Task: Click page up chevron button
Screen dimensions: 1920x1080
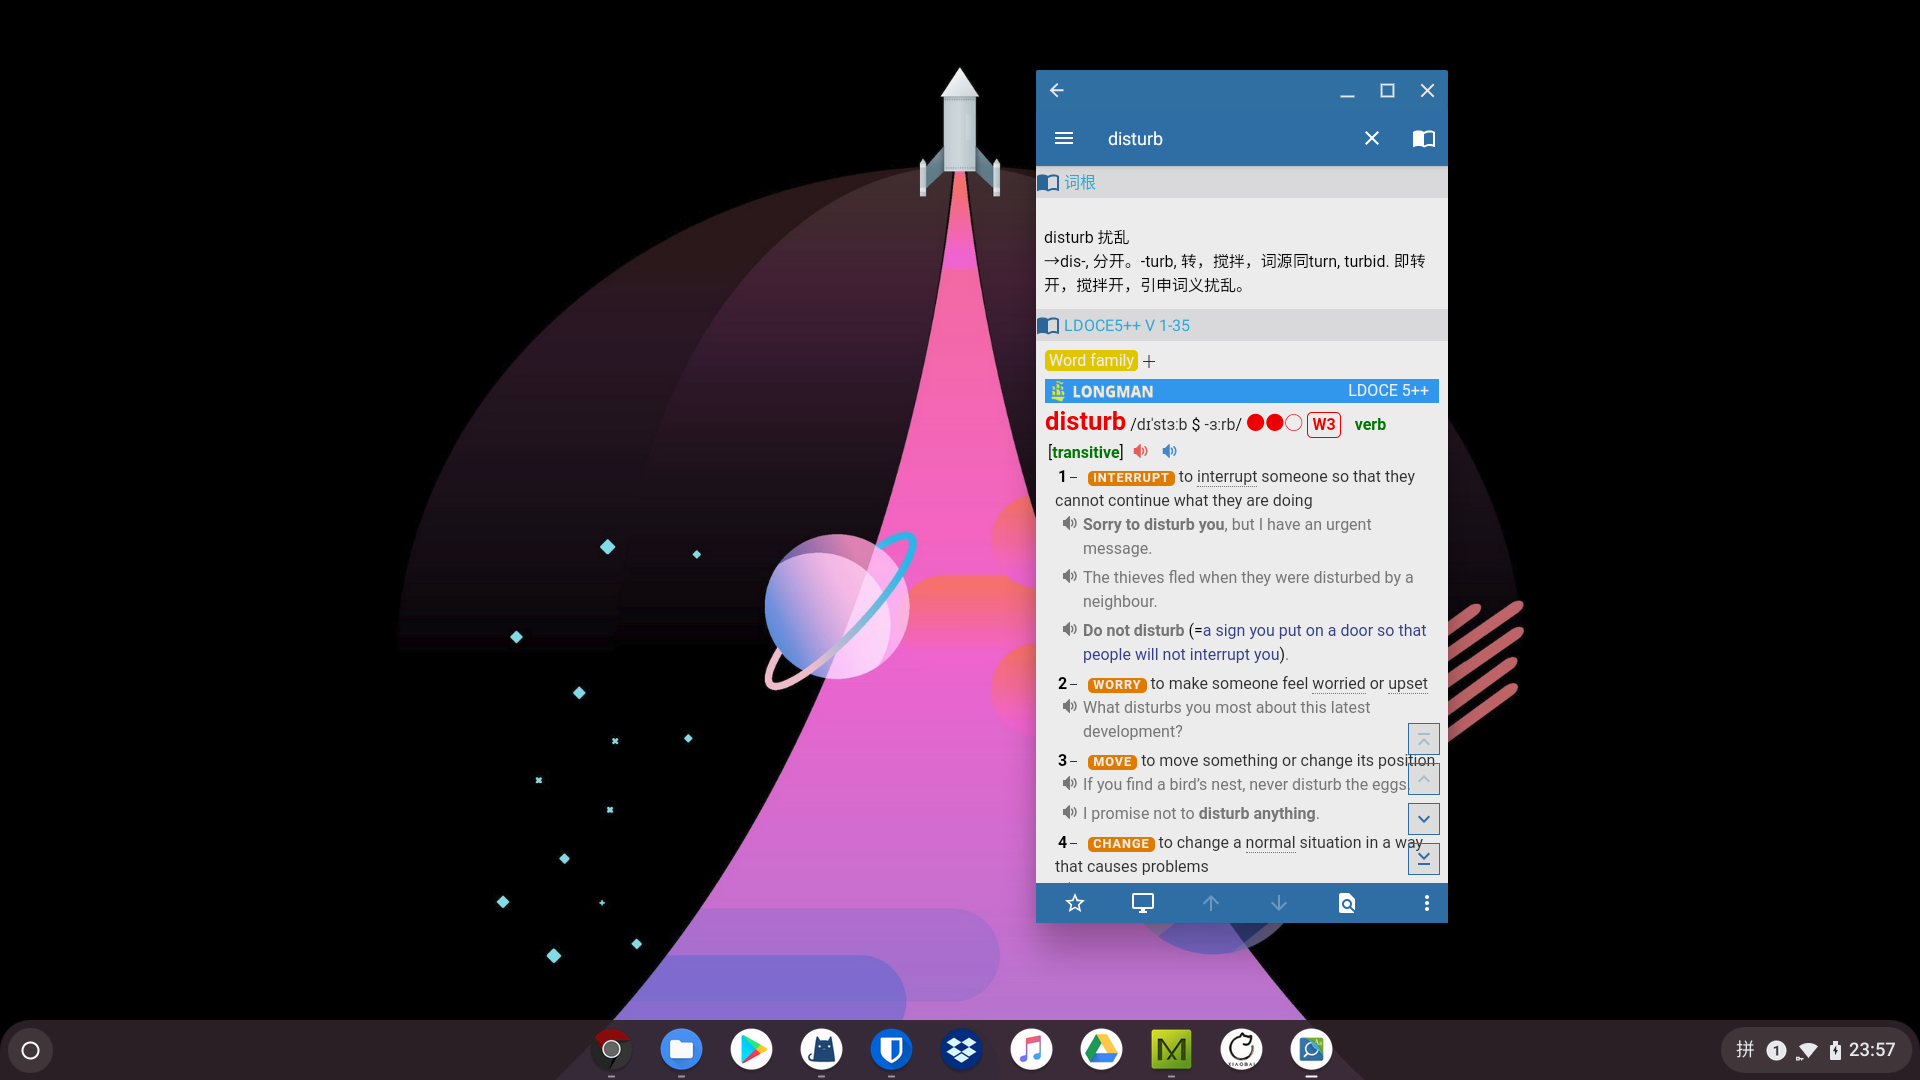Action: 1424,779
